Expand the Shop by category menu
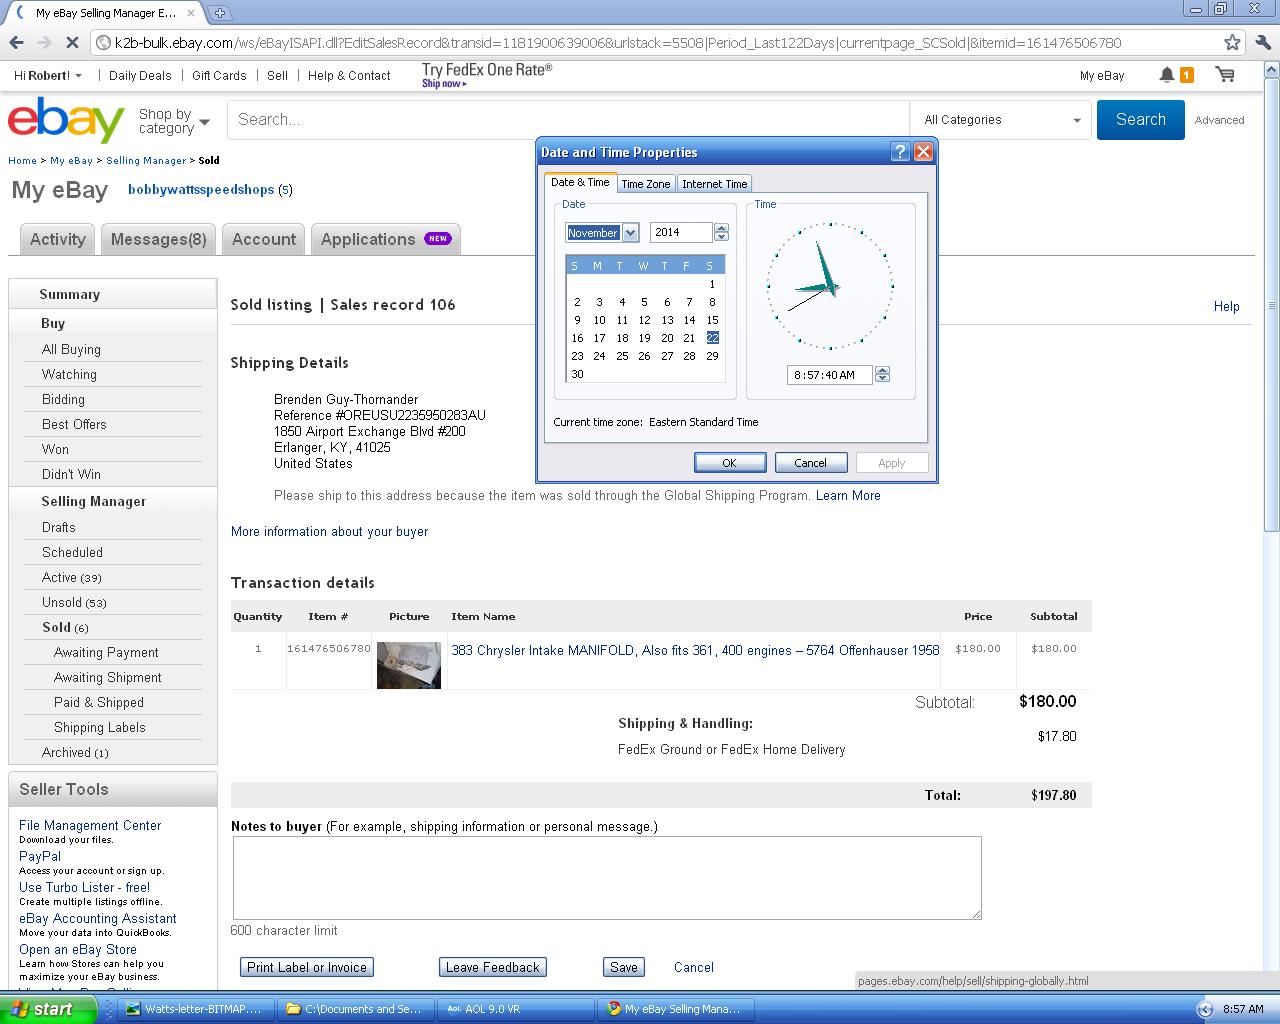Image resolution: width=1280 pixels, height=1024 pixels. pos(174,122)
